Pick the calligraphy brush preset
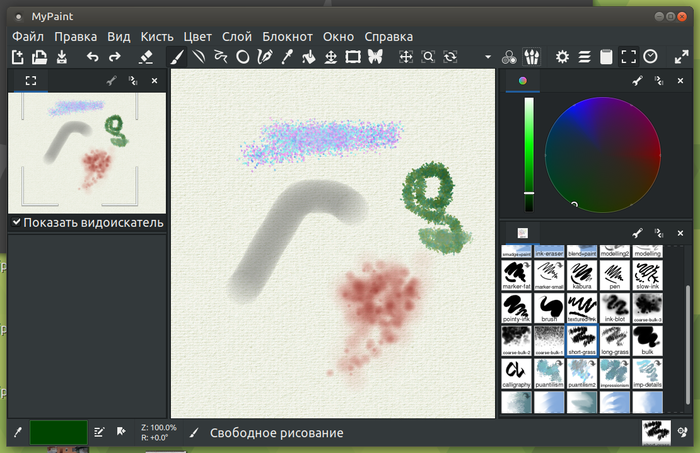 (517, 374)
